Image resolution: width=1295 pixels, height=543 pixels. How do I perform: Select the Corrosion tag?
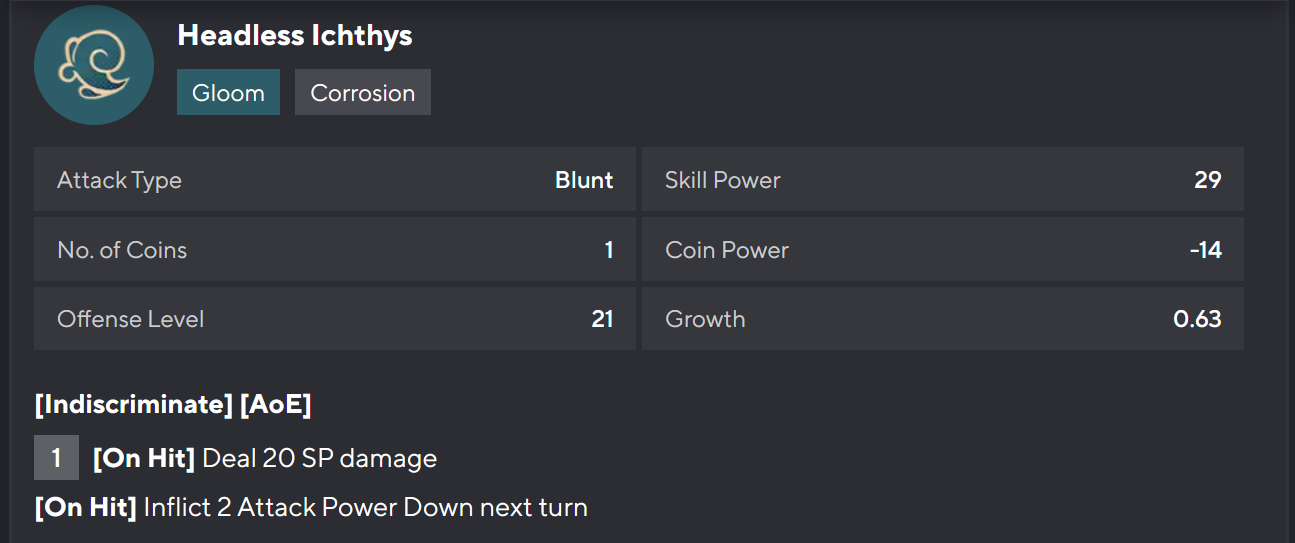(362, 93)
